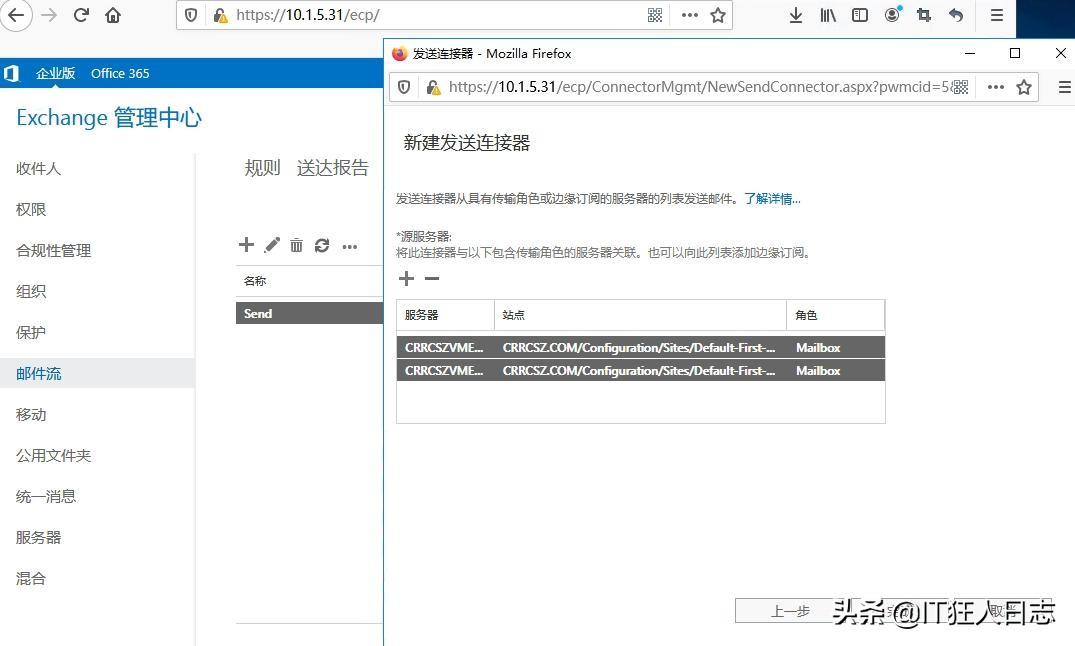
Task: Open the Firefox downloads icon
Action: tap(796, 15)
